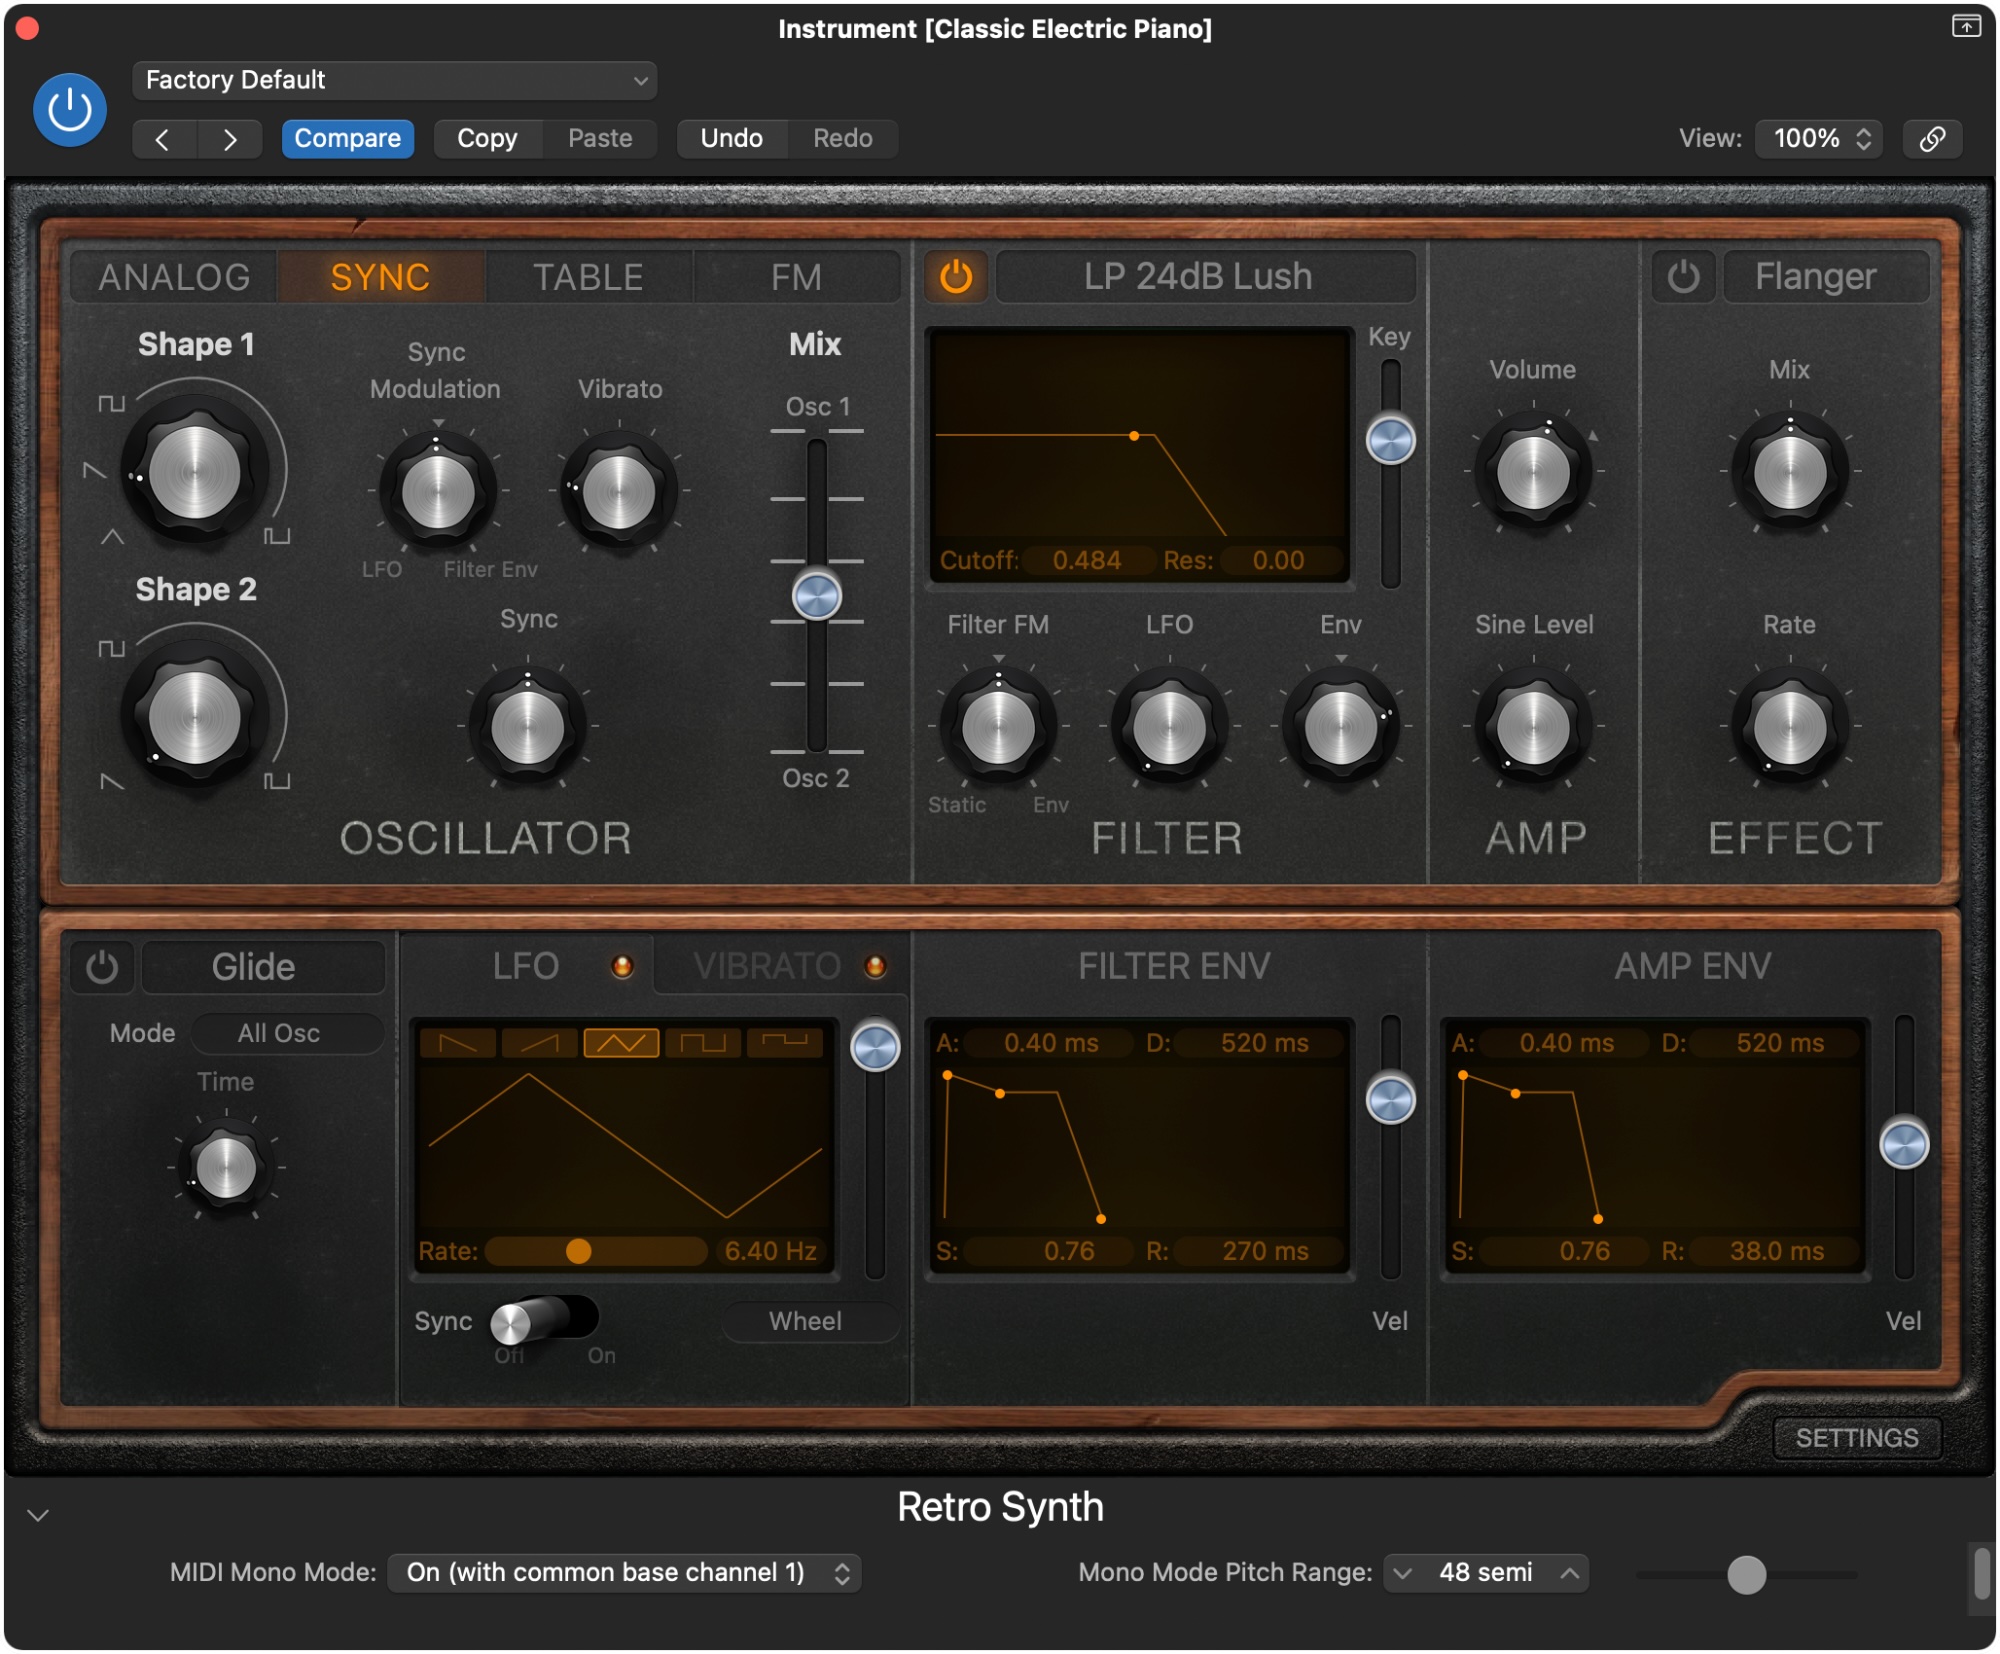
Task: Open the View size 100% menu
Action: (x=1820, y=138)
